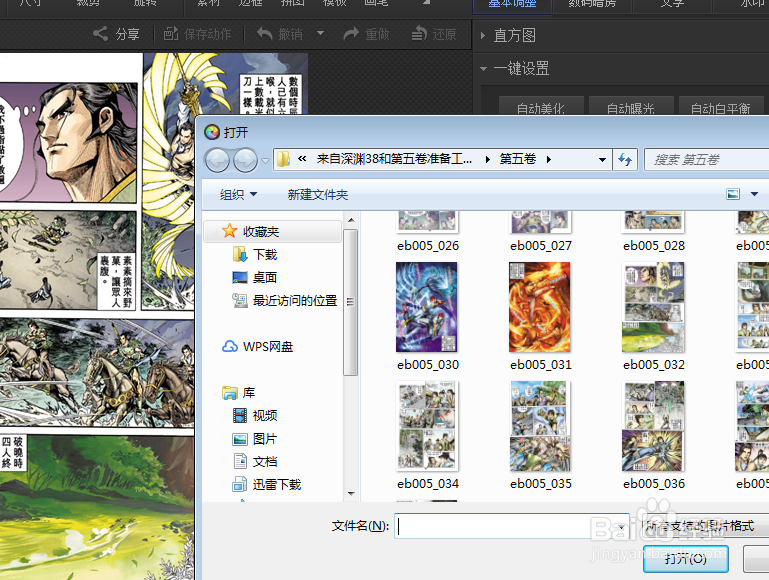Open WPS网盘 in navigation pane
This screenshot has width=769, height=580.
click(x=268, y=347)
